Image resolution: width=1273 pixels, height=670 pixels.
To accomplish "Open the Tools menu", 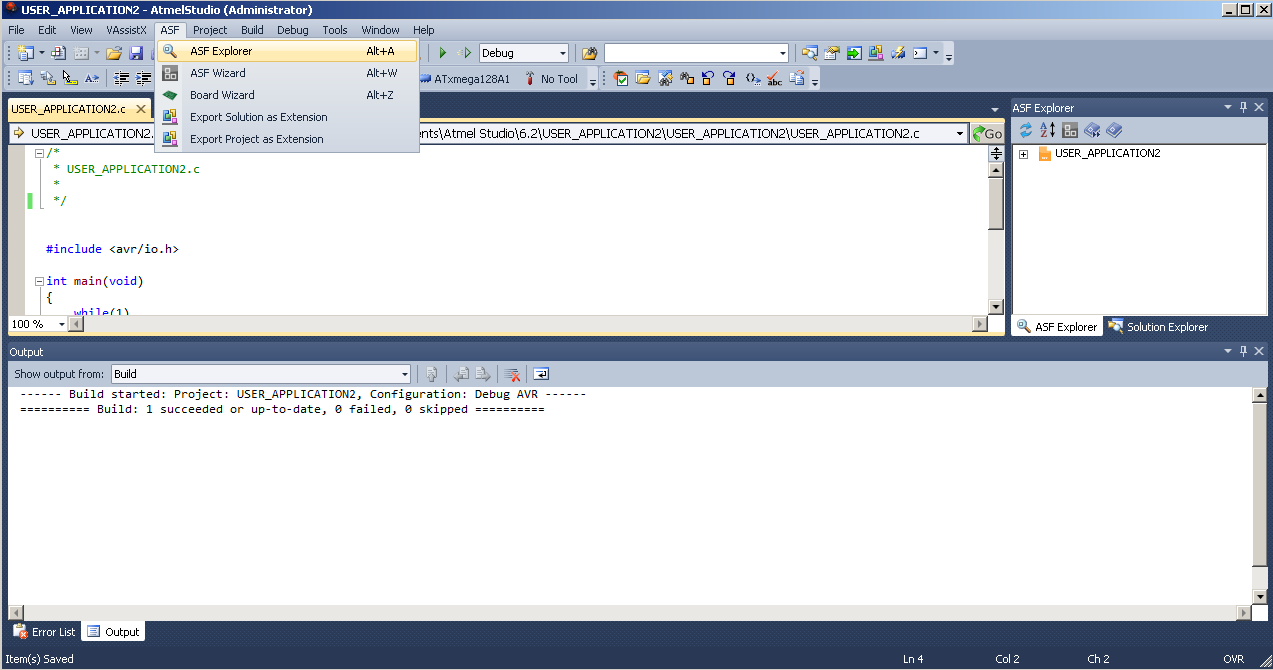I will [x=335, y=30].
